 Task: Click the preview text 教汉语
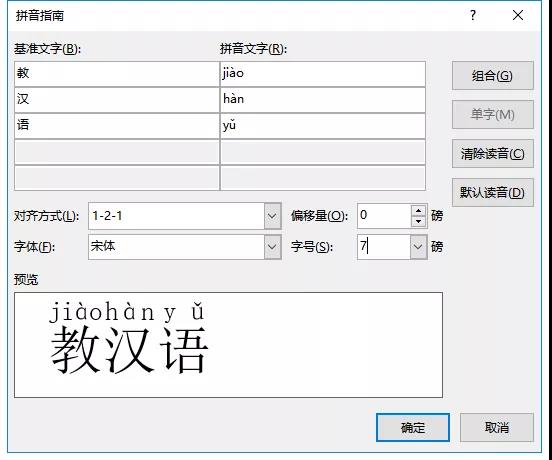(x=129, y=349)
